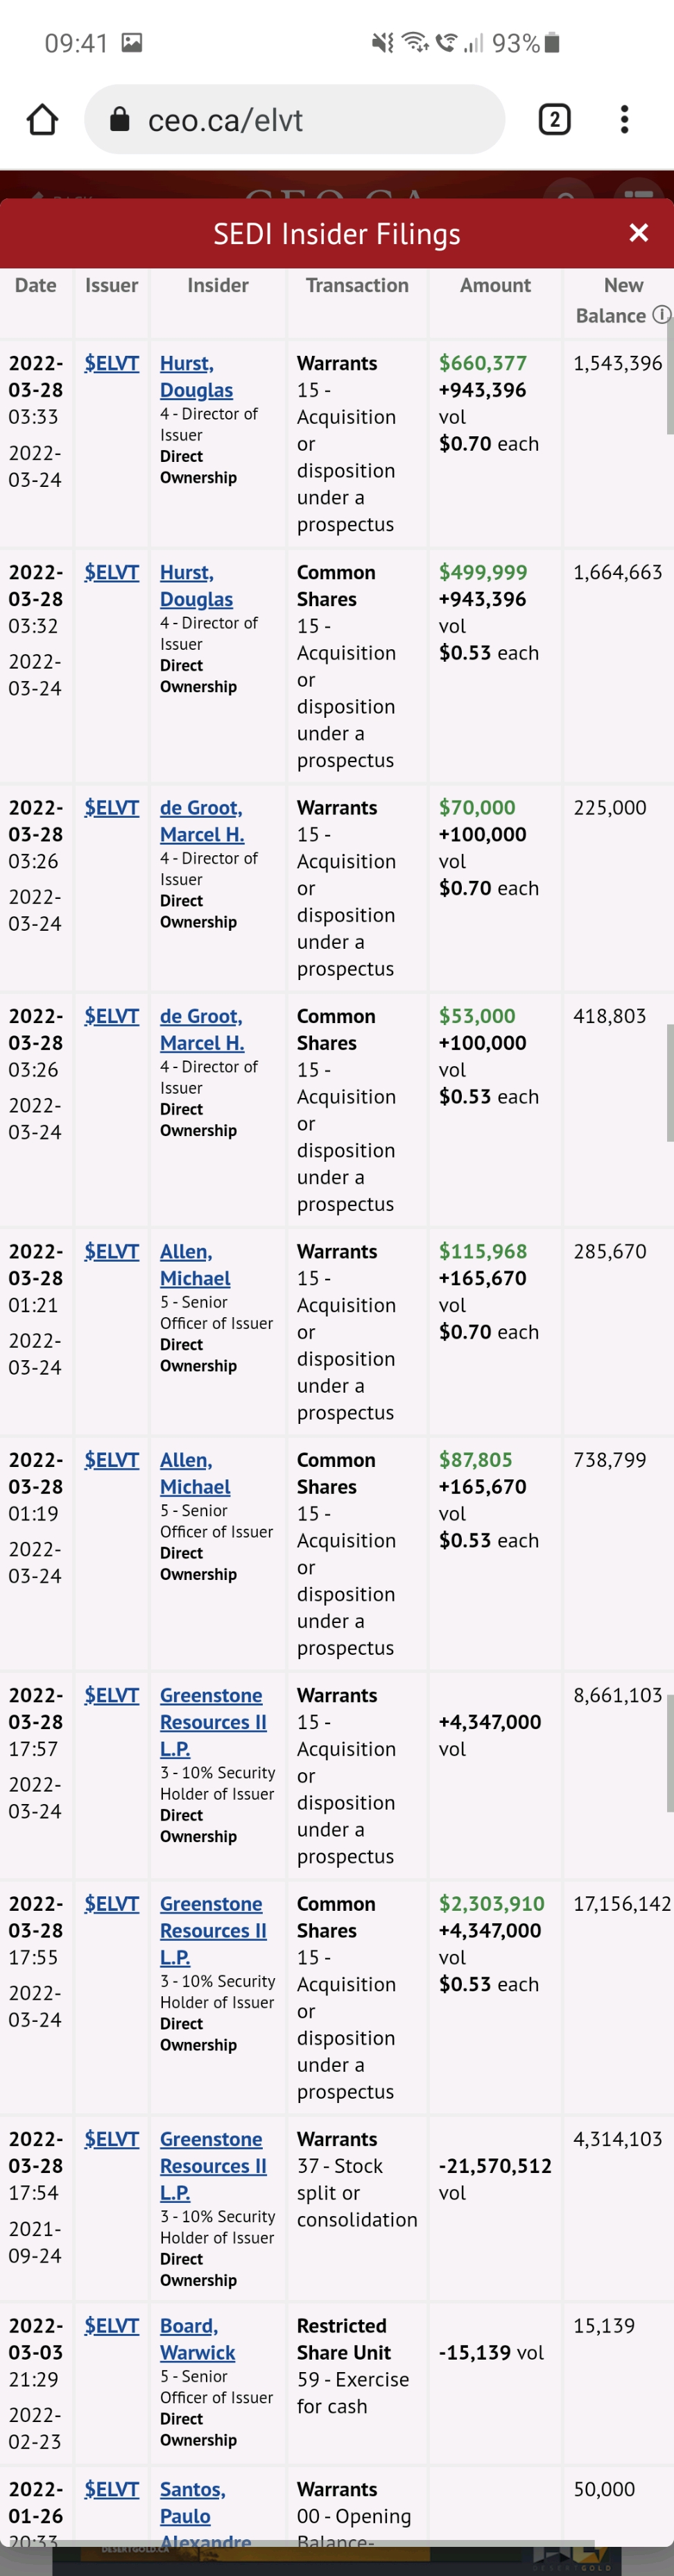674x2576 pixels.
Task: Select the Amount column header
Action: 495,285
